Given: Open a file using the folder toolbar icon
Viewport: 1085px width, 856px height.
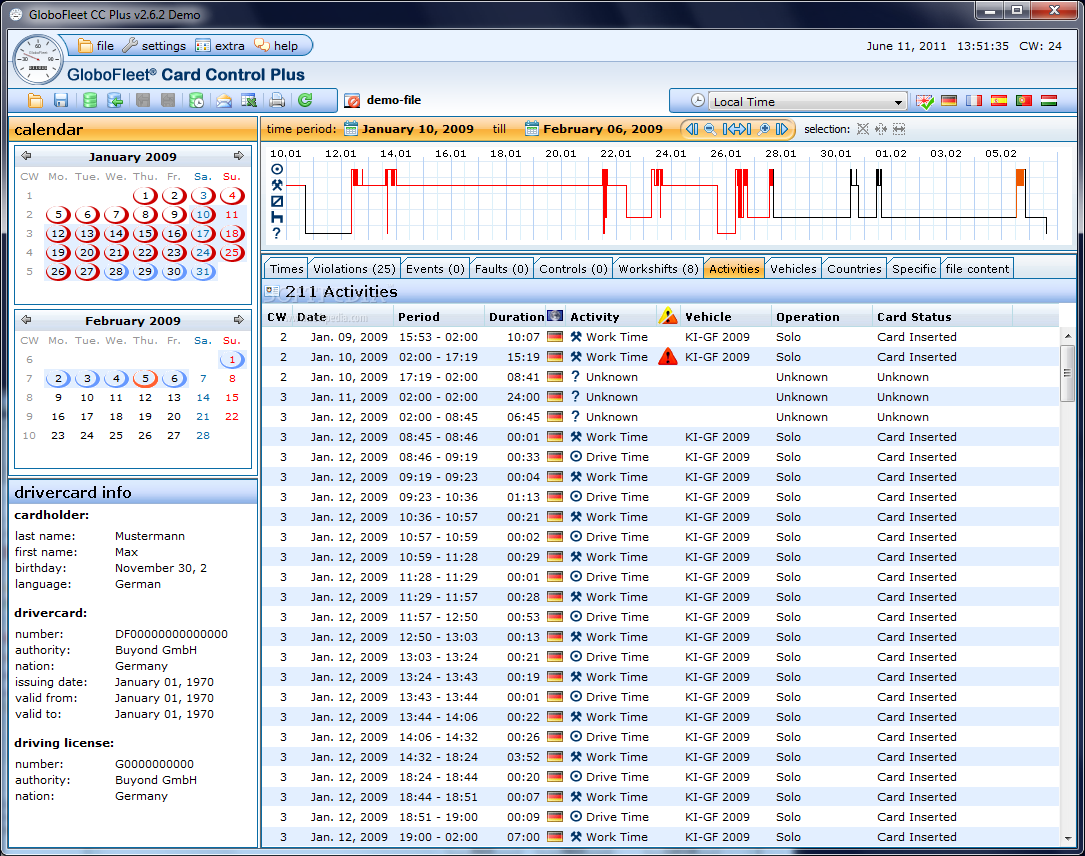Looking at the screenshot, I should pos(35,101).
